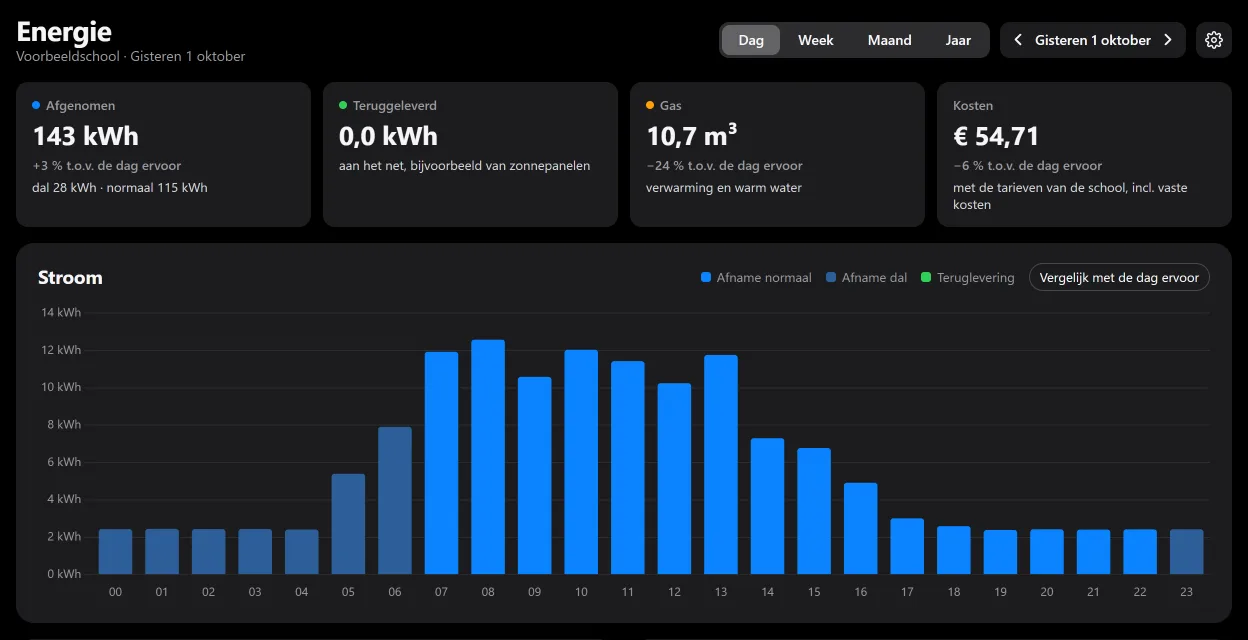Click the blue Afgenomen dot indicator
The image size is (1248, 640).
click(x=36, y=105)
